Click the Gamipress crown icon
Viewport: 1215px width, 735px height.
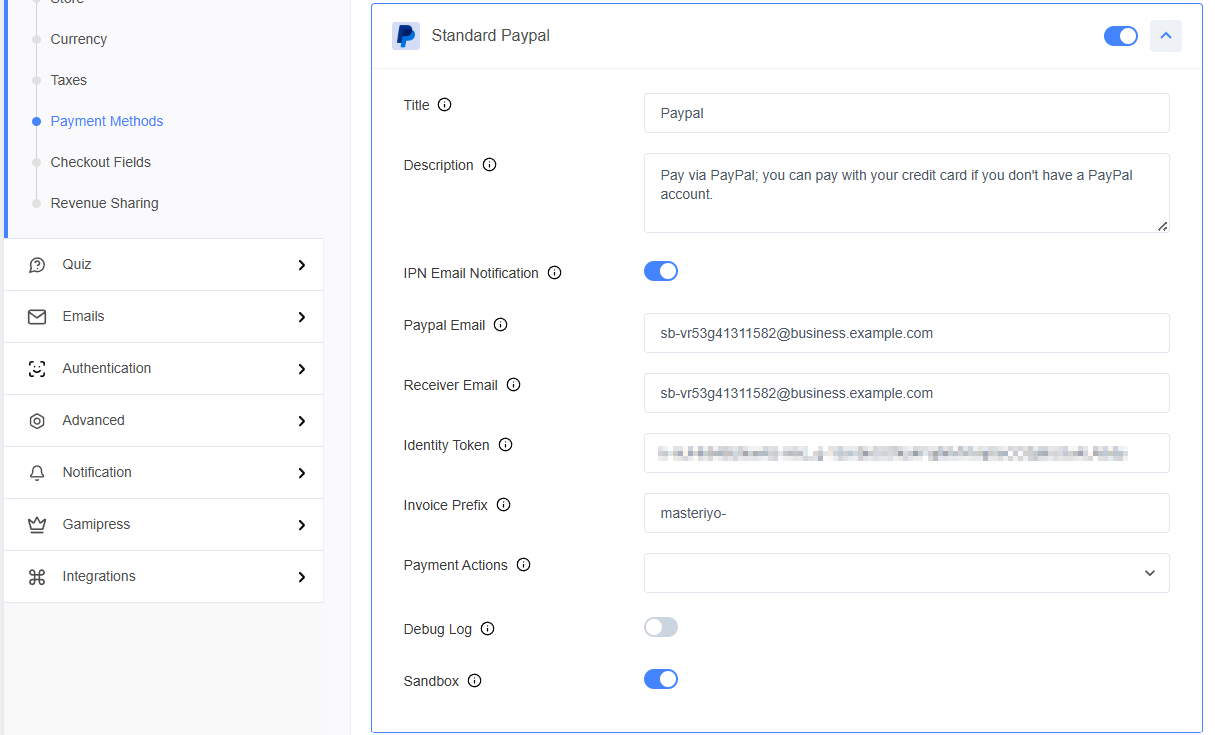[x=37, y=525]
